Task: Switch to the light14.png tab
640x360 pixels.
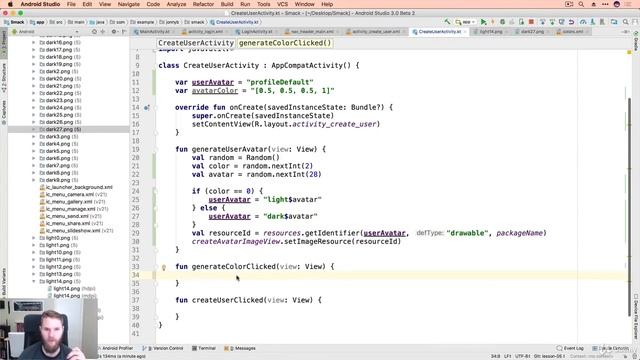Action: tap(491, 31)
